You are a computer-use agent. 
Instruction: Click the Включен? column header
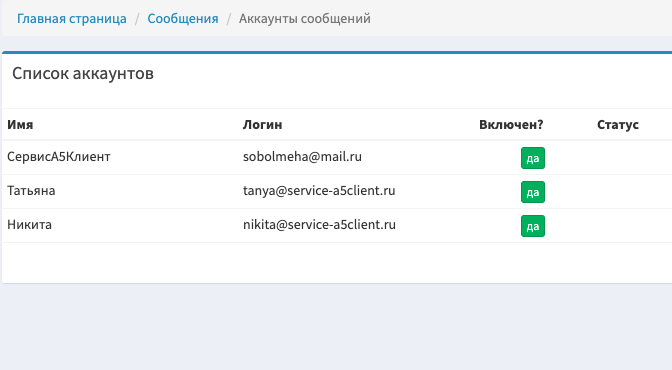(511, 125)
